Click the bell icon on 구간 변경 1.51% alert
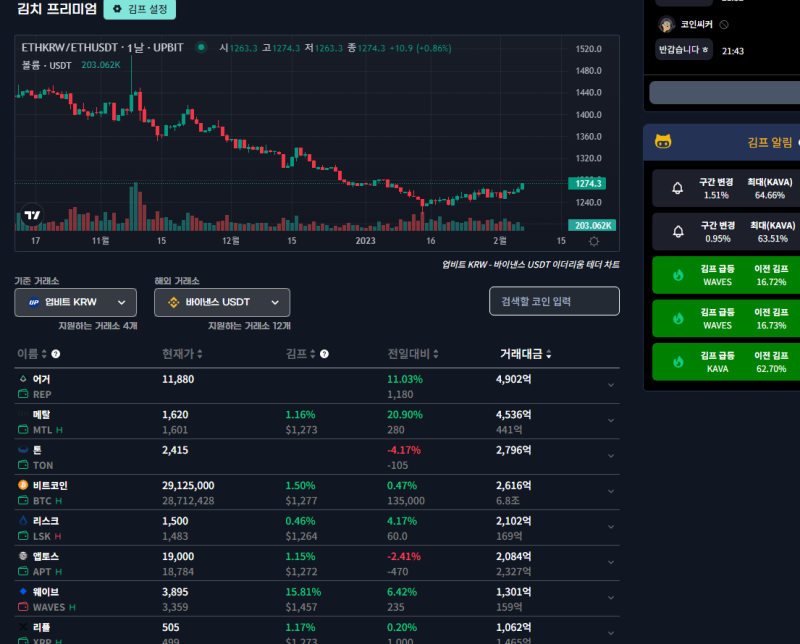This screenshot has width=800, height=644. click(x=678, y=188)
